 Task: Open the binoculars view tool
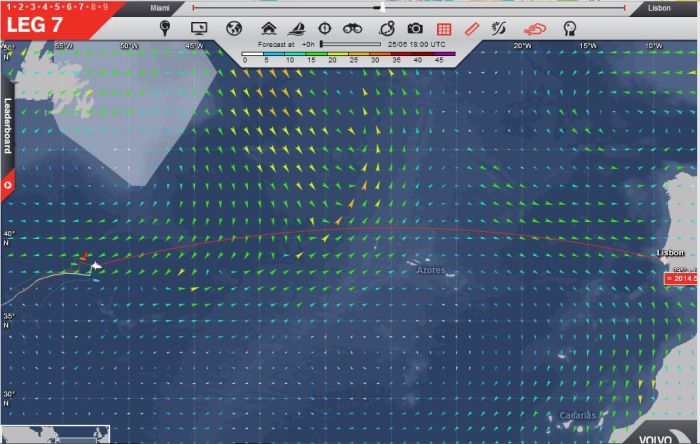pos(353,28)
